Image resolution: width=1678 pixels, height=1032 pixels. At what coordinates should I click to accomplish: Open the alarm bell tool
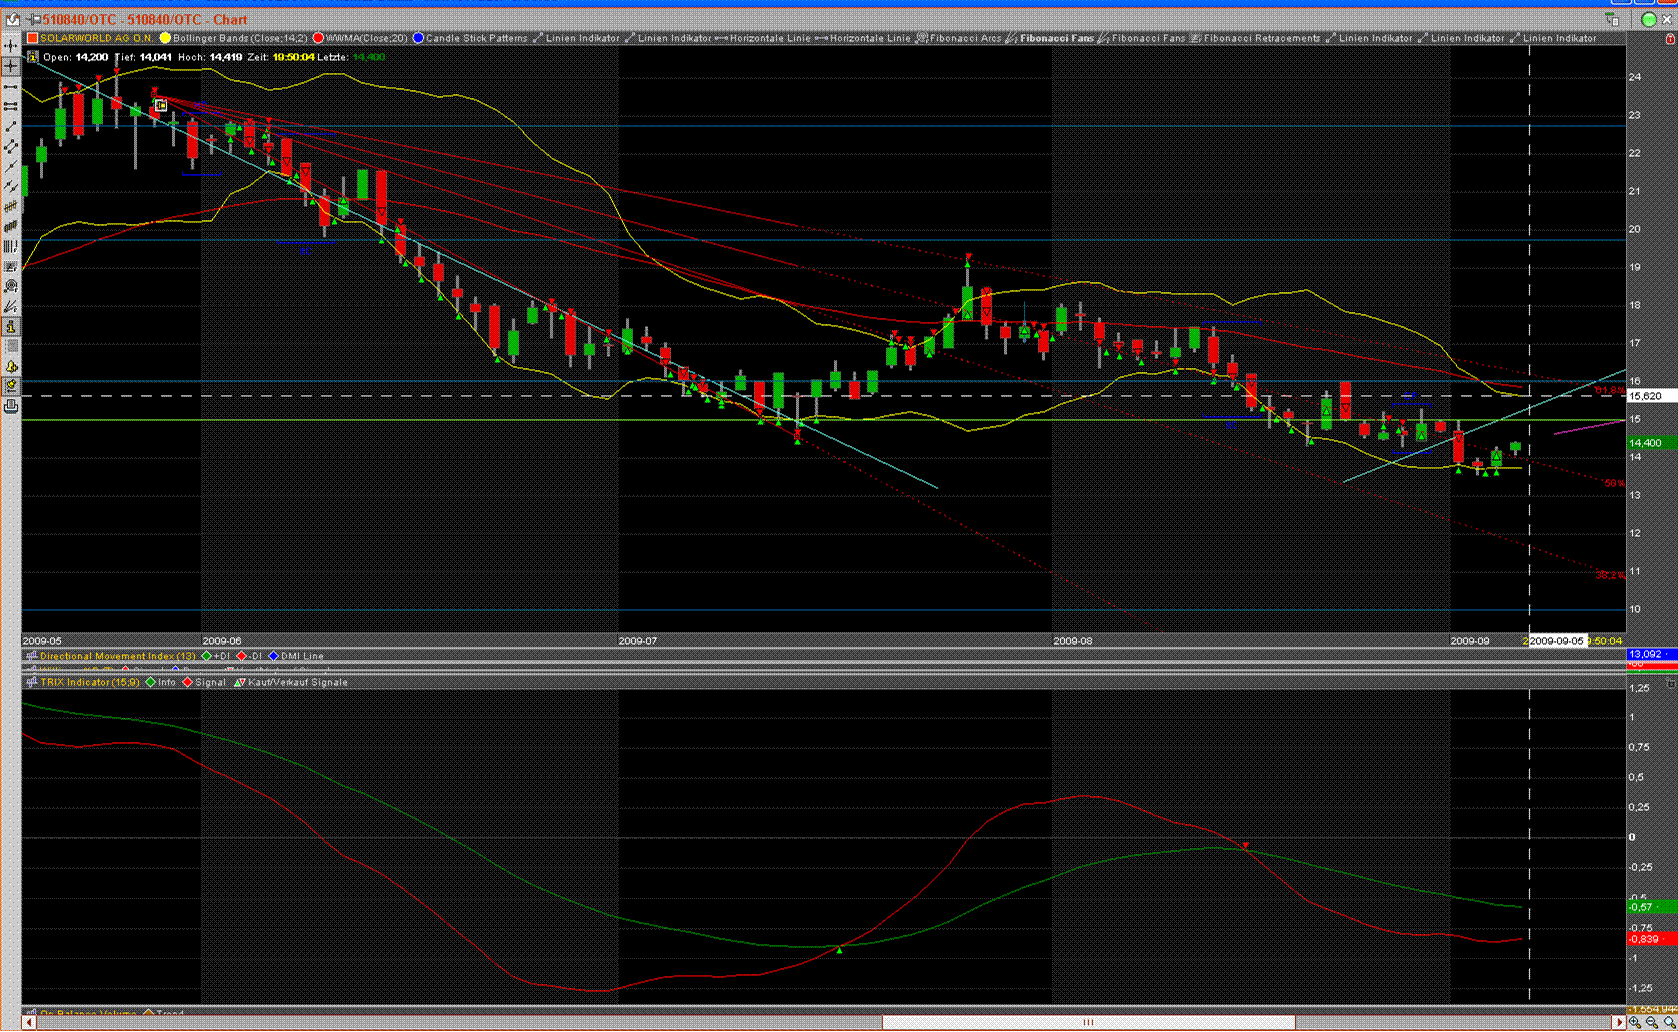click(11, 366)
